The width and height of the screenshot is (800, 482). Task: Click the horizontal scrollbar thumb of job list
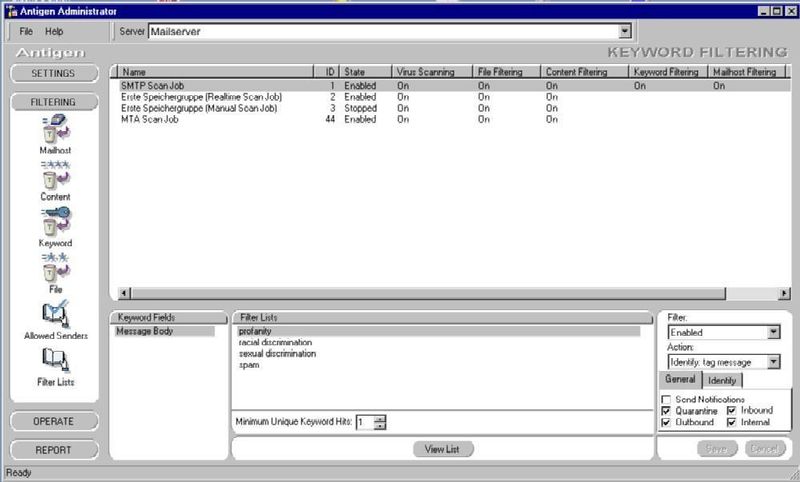[428, 293]
